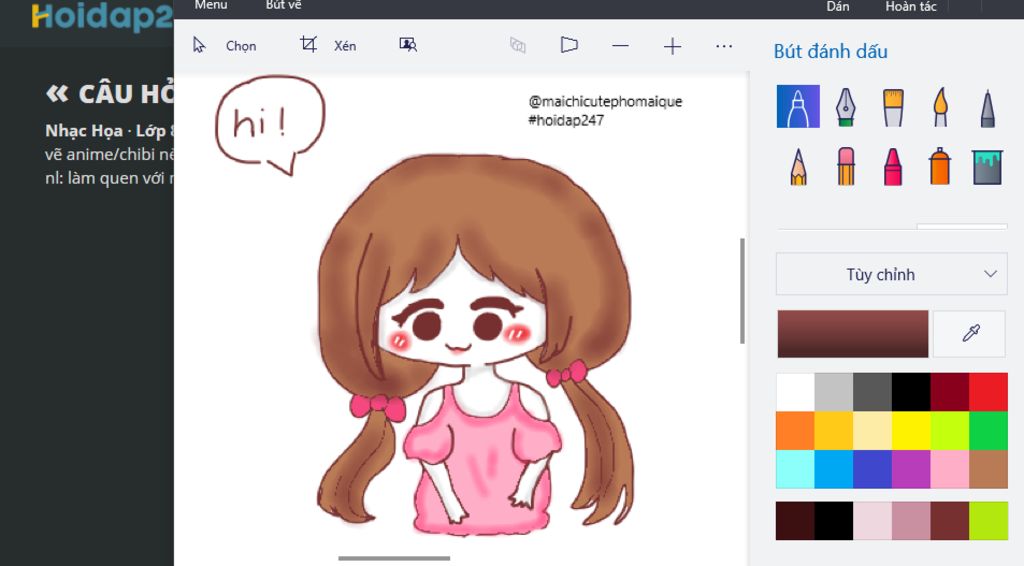Pick the dark gray color swatch
The height and width of the screenshot is (566, 1024).
coord(872,392)
